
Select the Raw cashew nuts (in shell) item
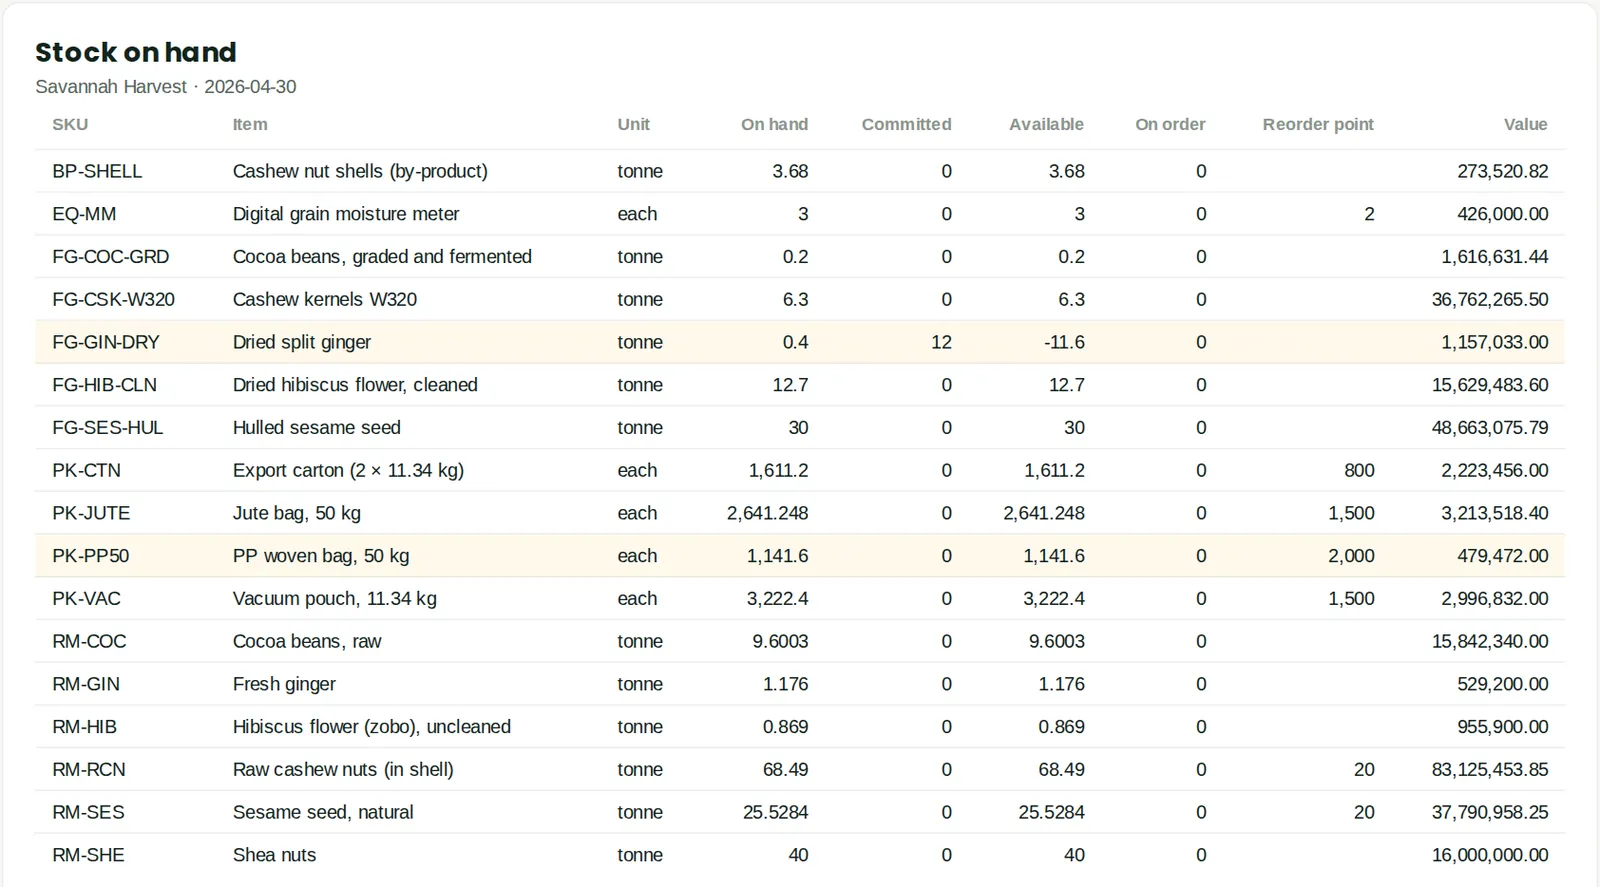pyautogui.click(x=343, y=770)
